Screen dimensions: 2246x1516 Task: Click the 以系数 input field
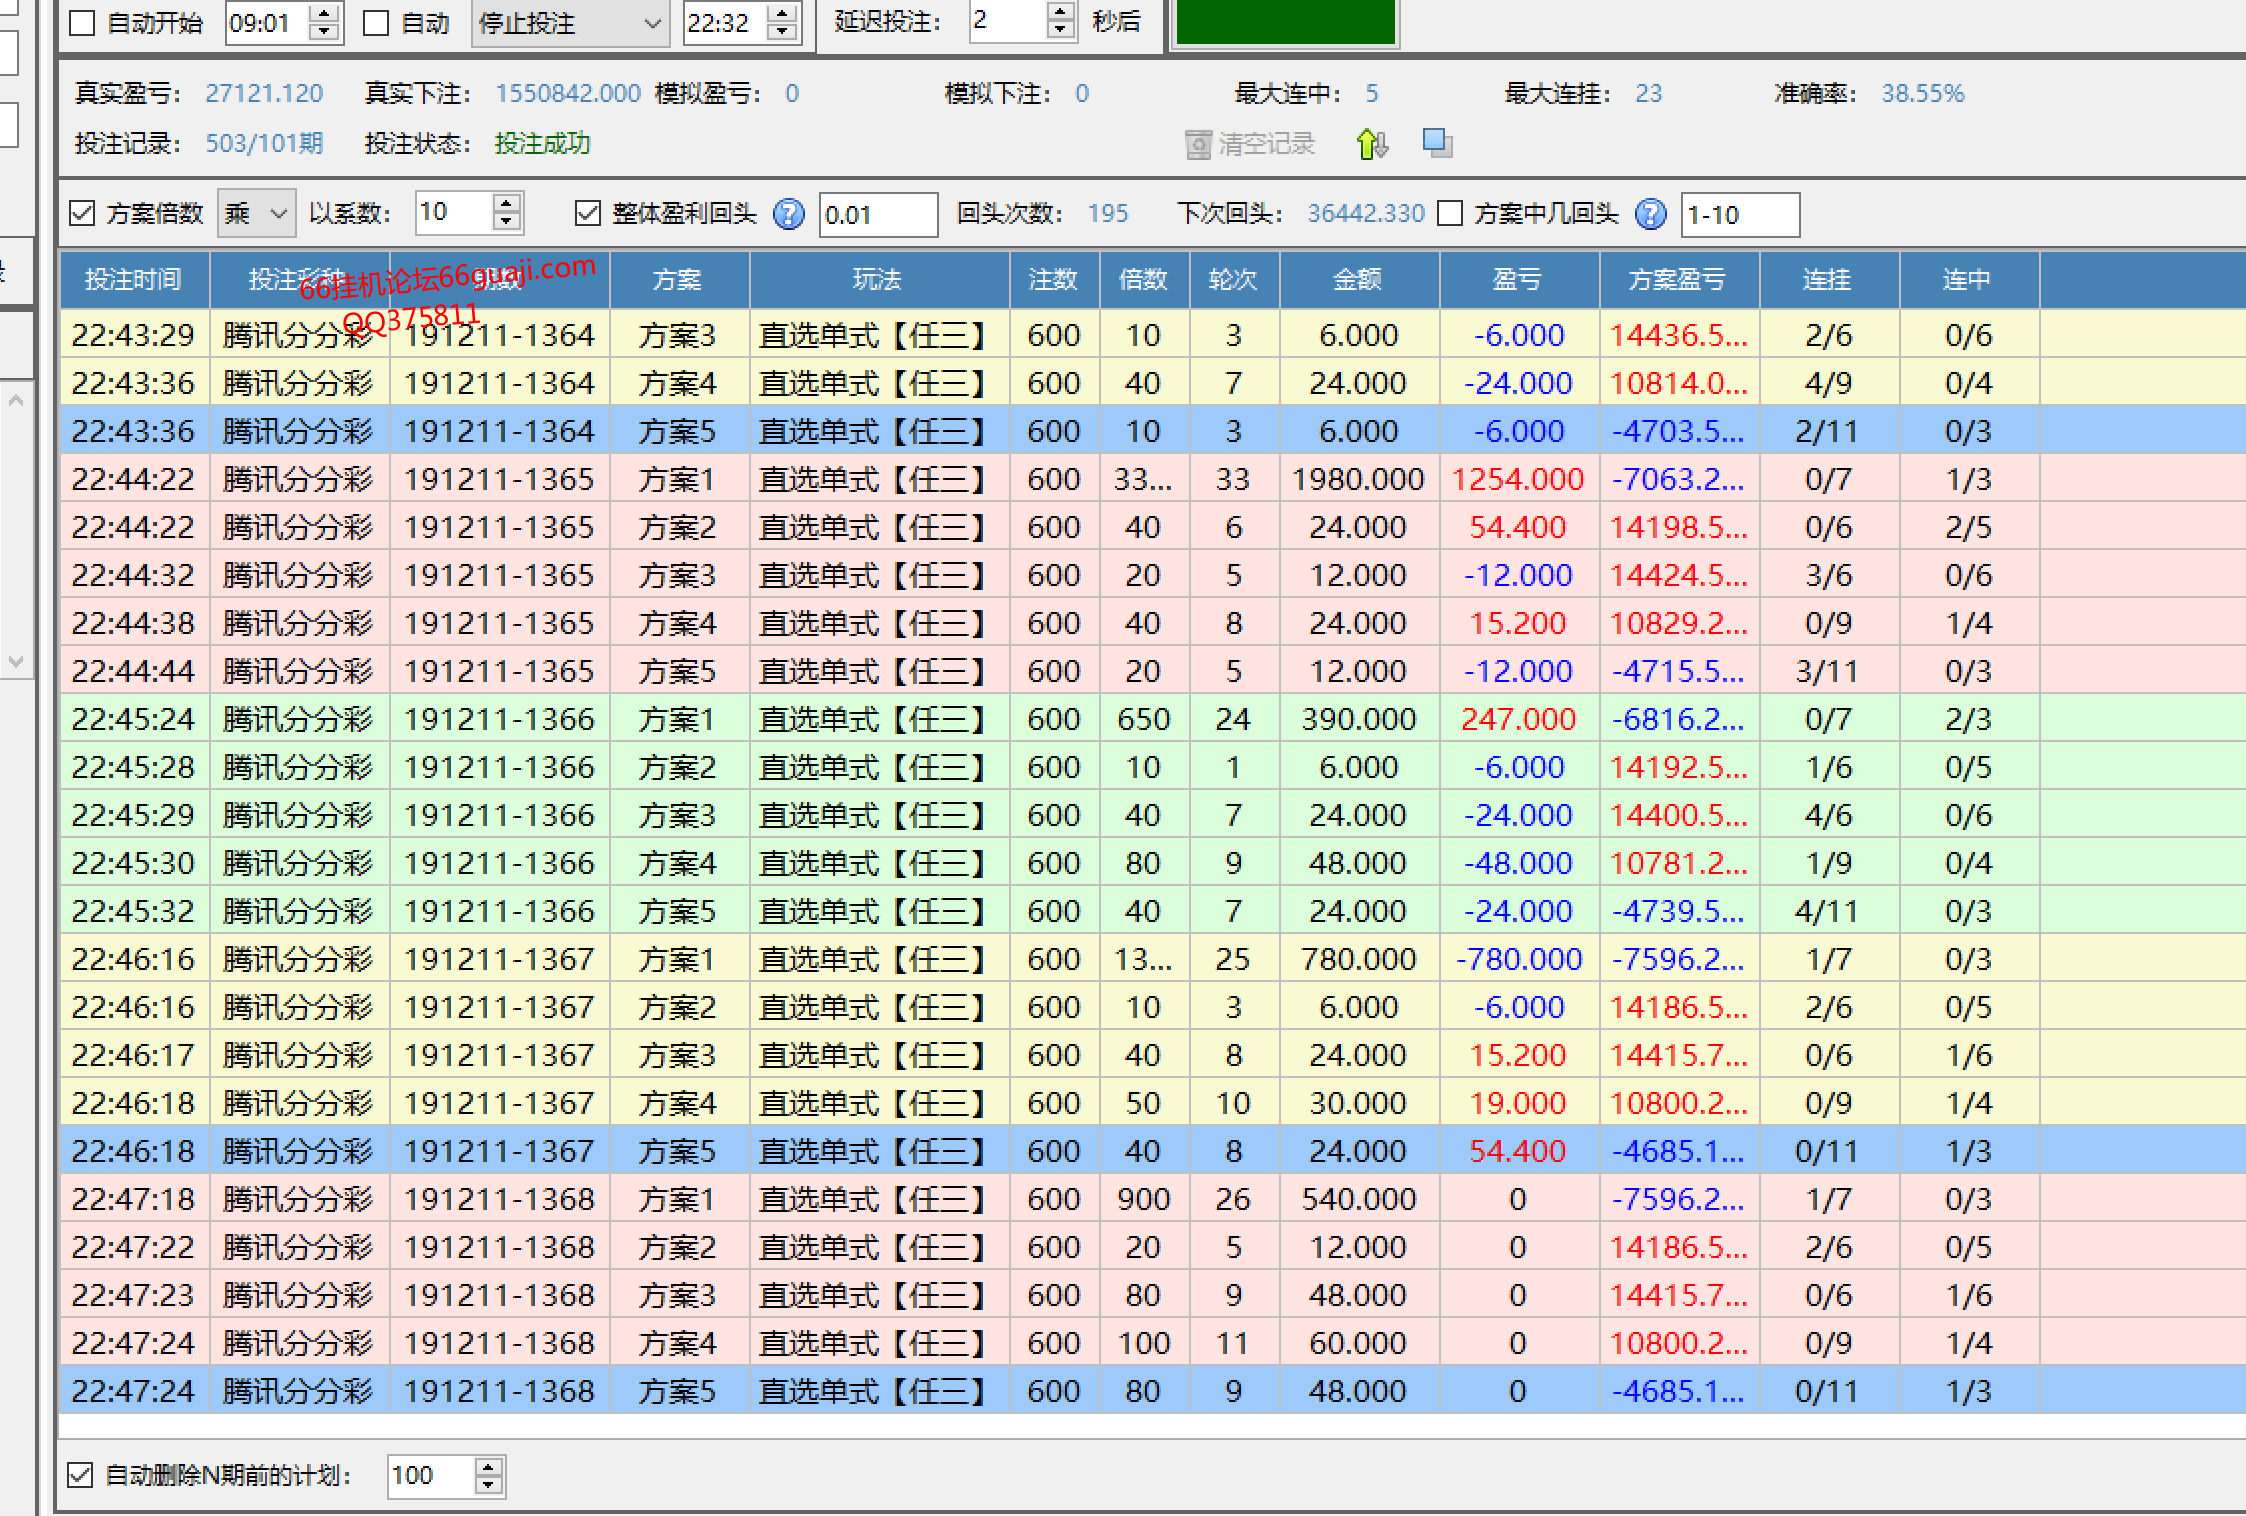pyautogui.click(x=454, y=213)
